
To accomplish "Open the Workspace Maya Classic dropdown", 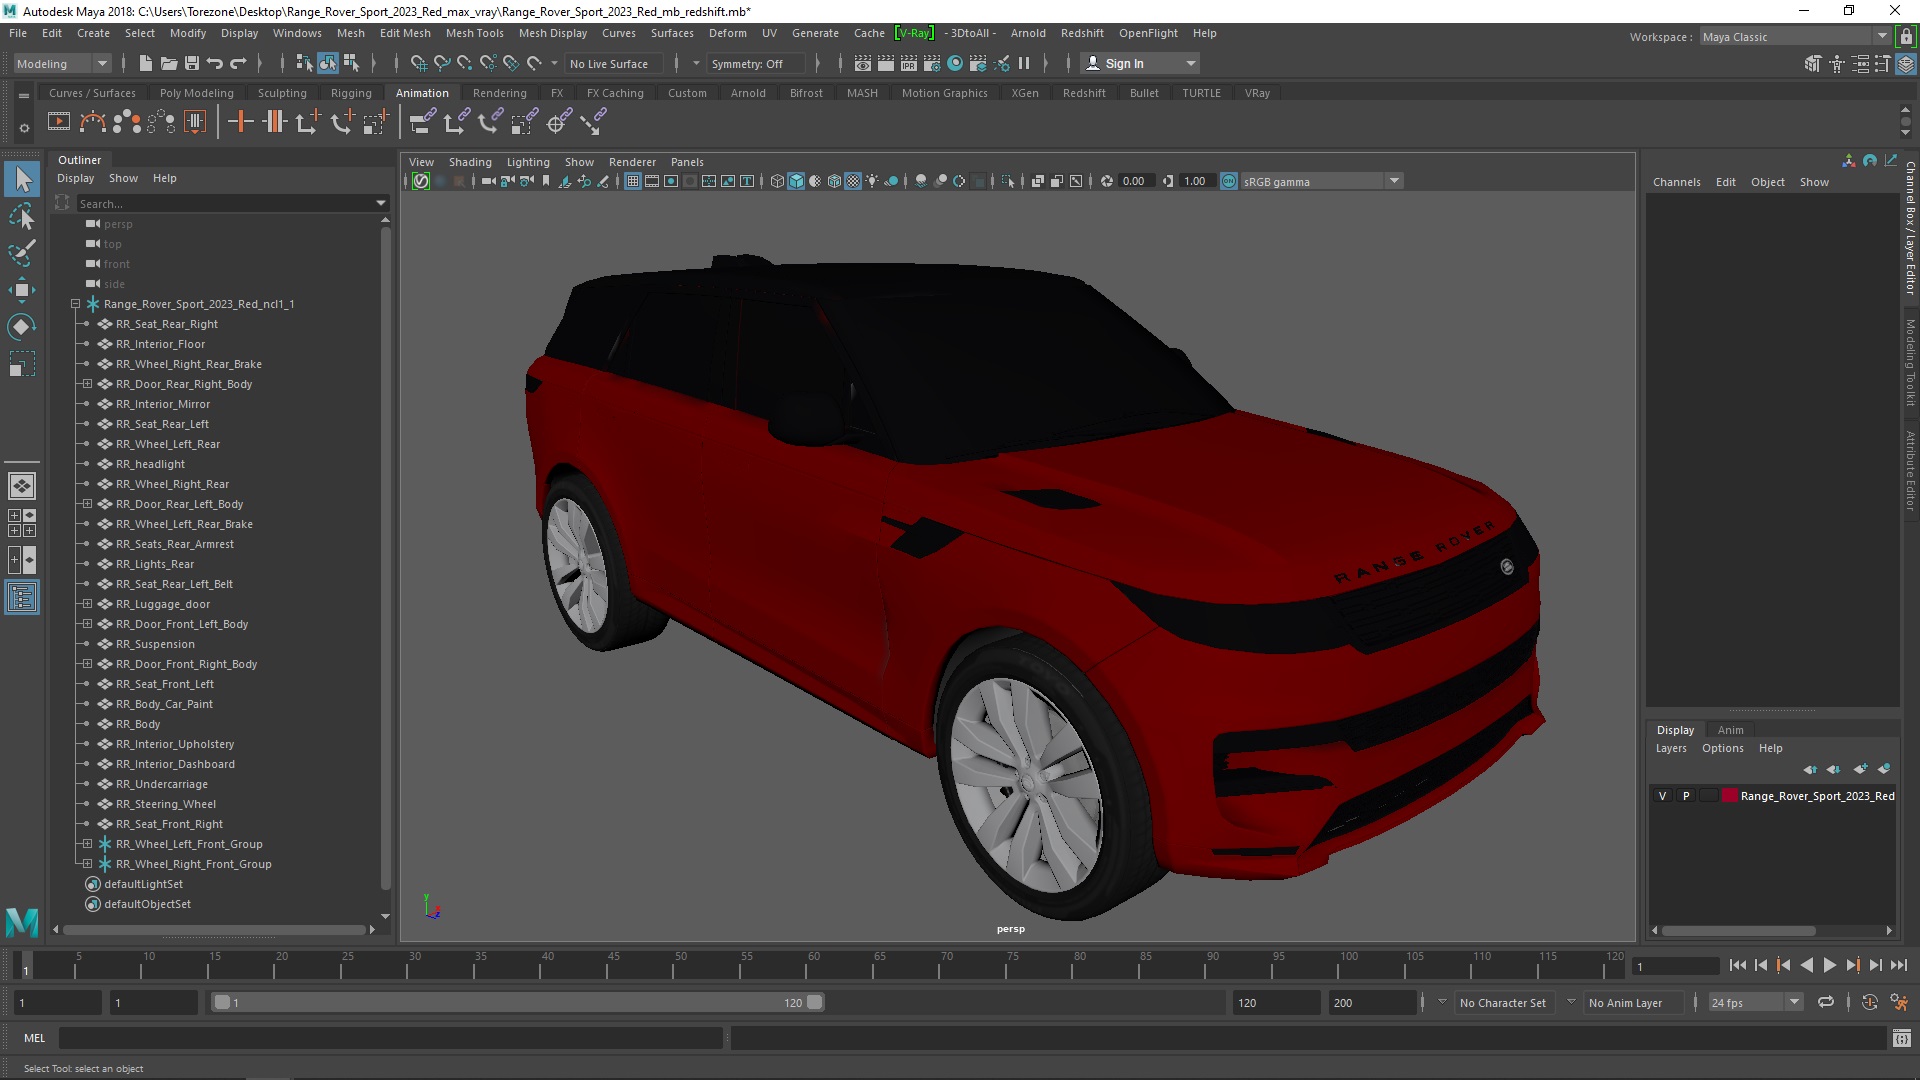I will click(x=1795, y=37).
